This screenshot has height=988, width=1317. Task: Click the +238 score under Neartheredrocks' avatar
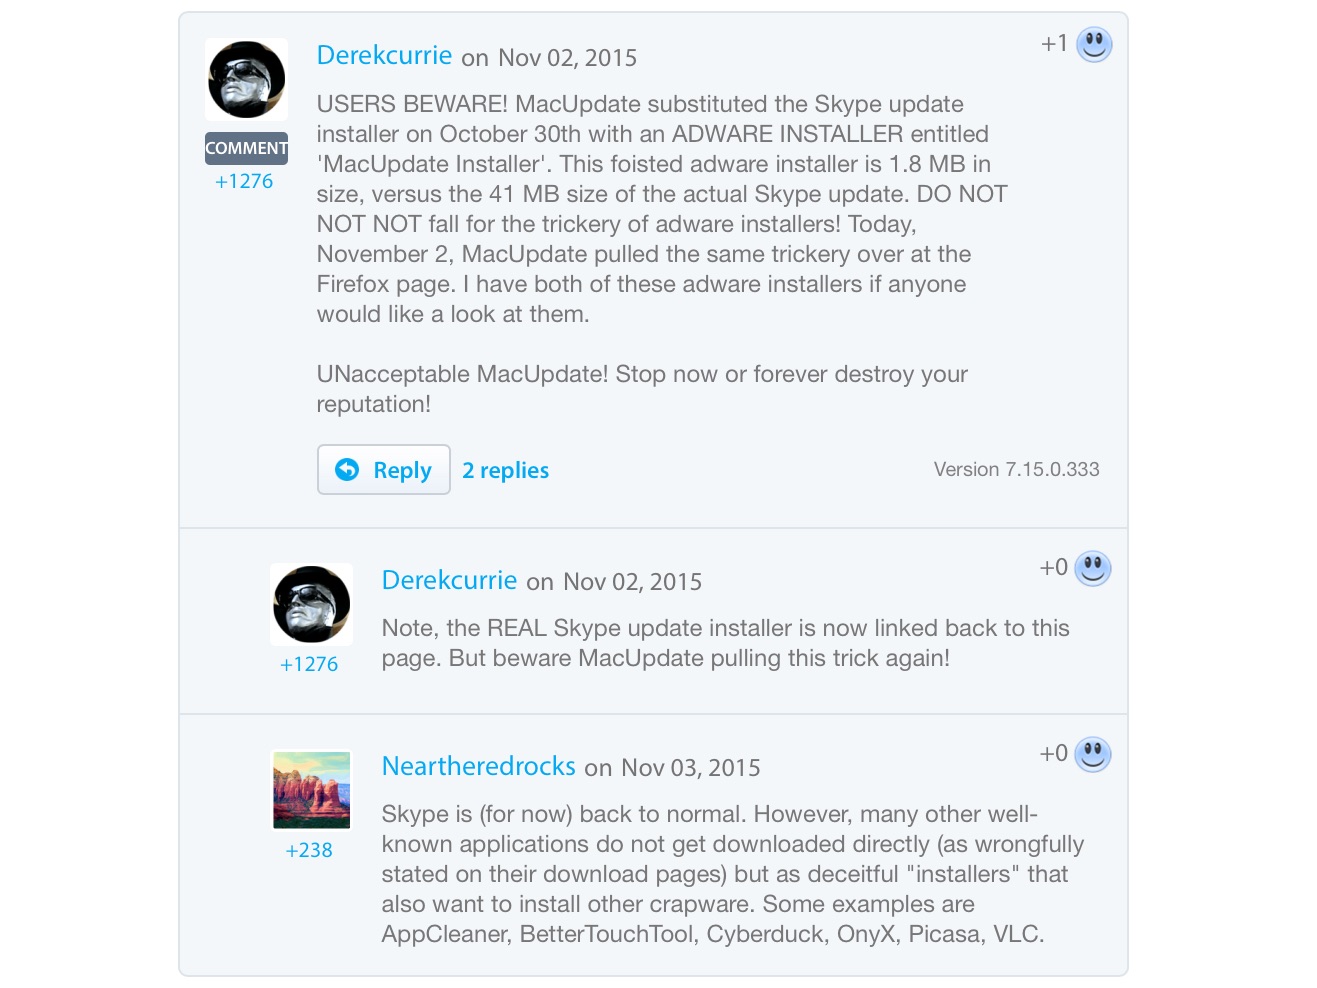(309, 850)
